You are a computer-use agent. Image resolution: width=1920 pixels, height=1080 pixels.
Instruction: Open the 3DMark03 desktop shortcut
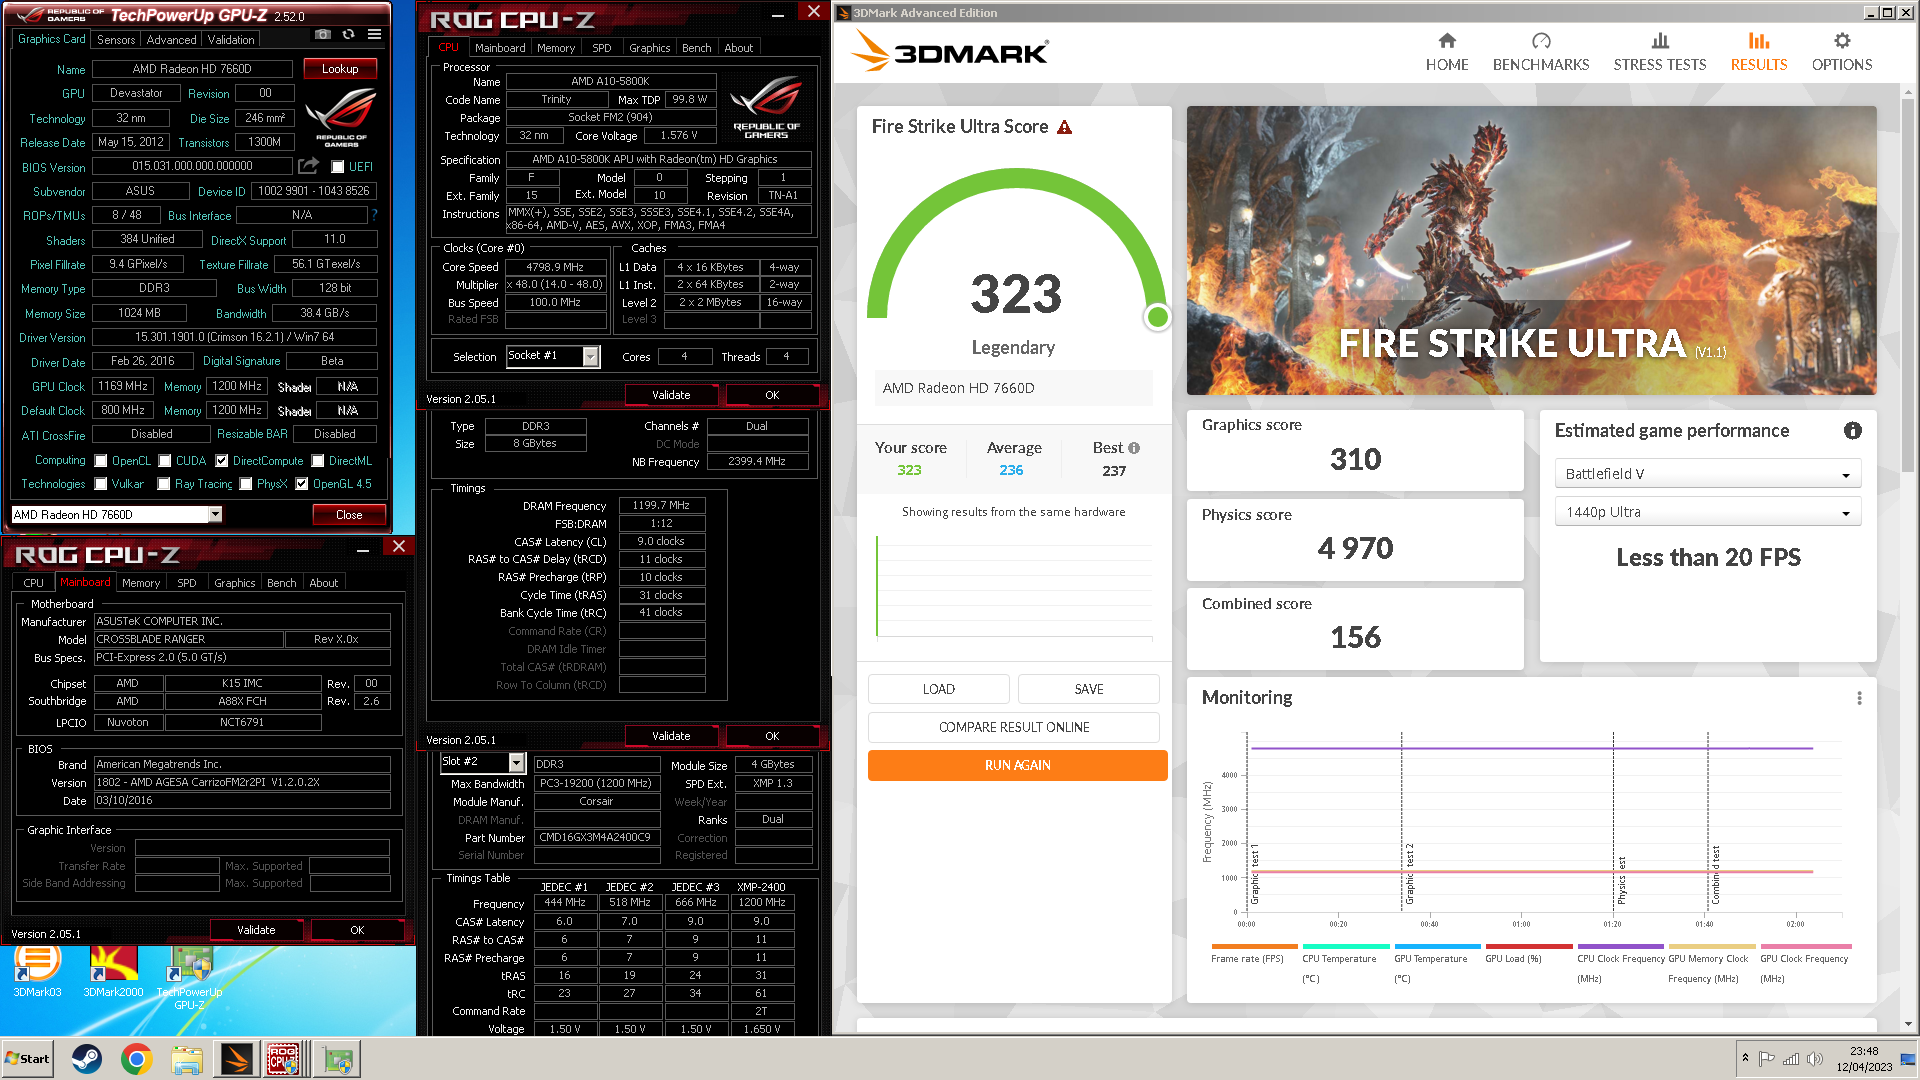tap(37, 972)
